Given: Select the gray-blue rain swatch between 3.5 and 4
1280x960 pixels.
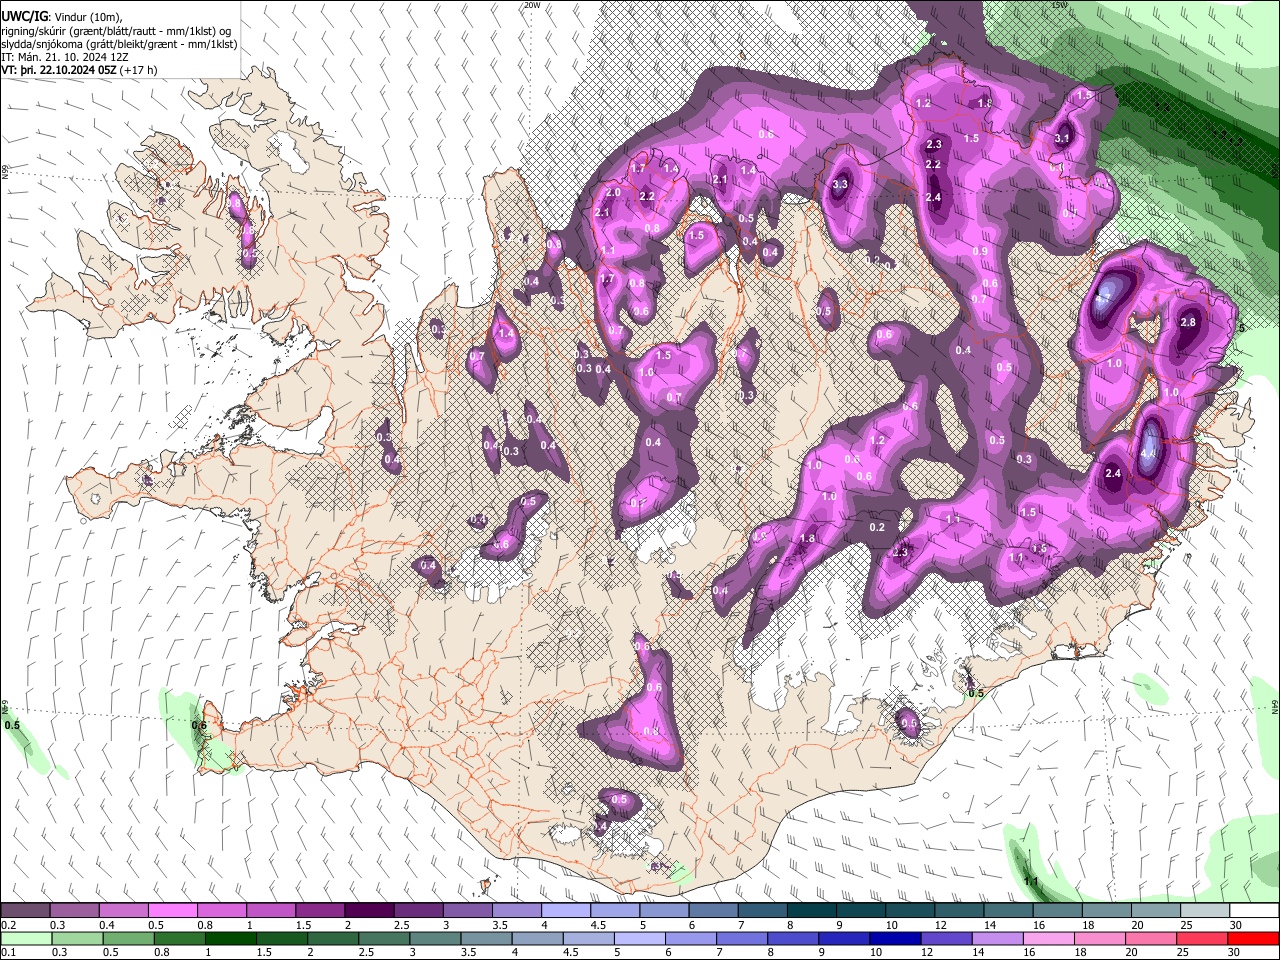Looking at the screenshot, I should (x=485, y=938).
